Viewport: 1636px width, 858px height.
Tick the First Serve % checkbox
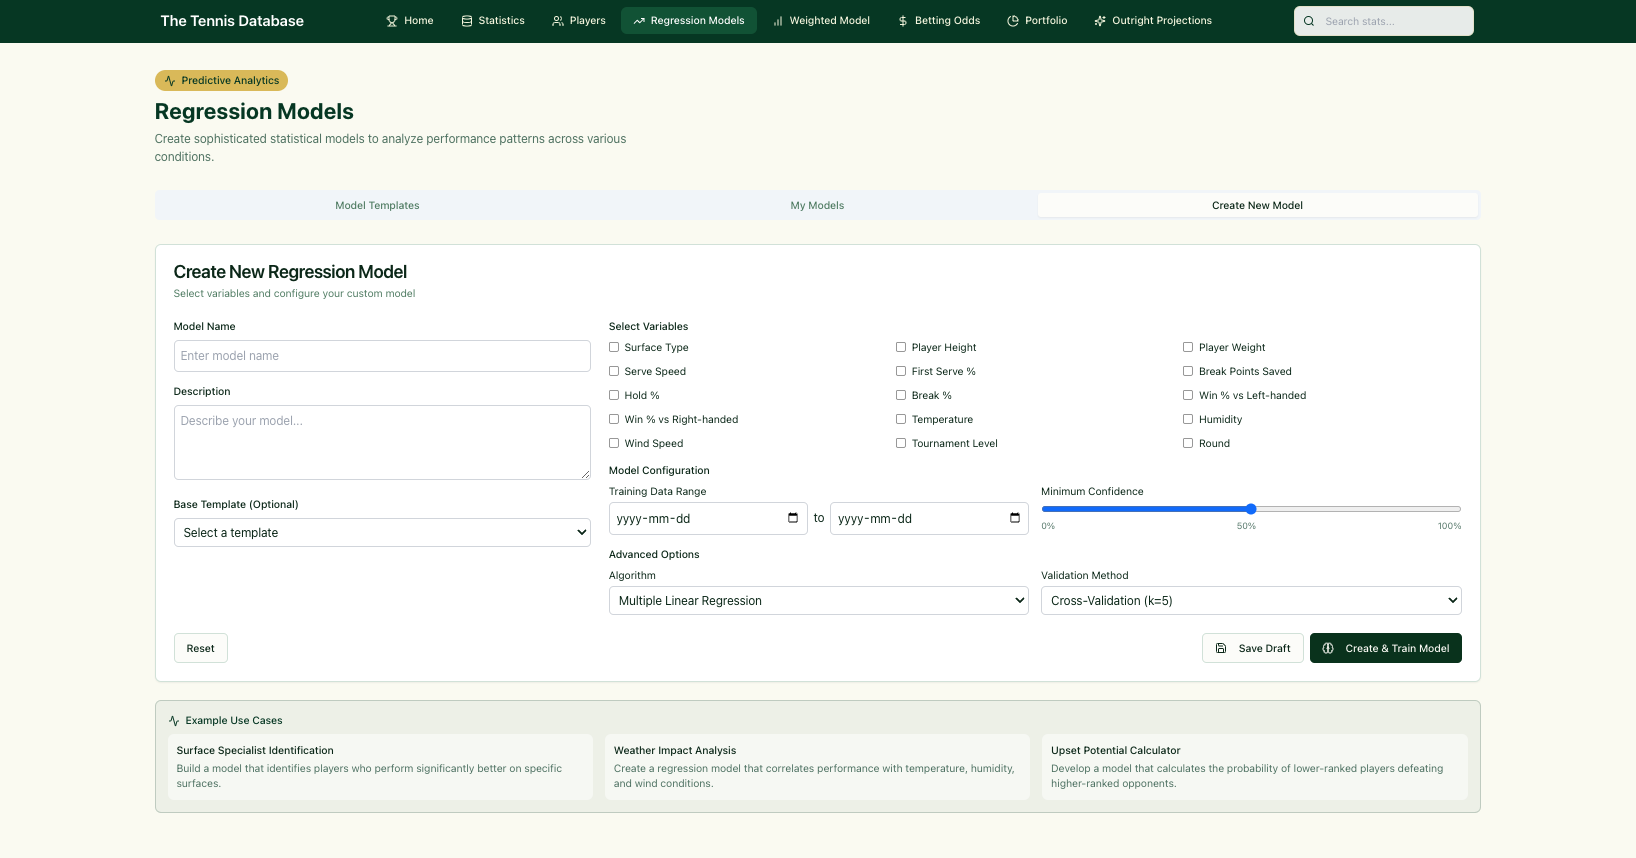901,371
